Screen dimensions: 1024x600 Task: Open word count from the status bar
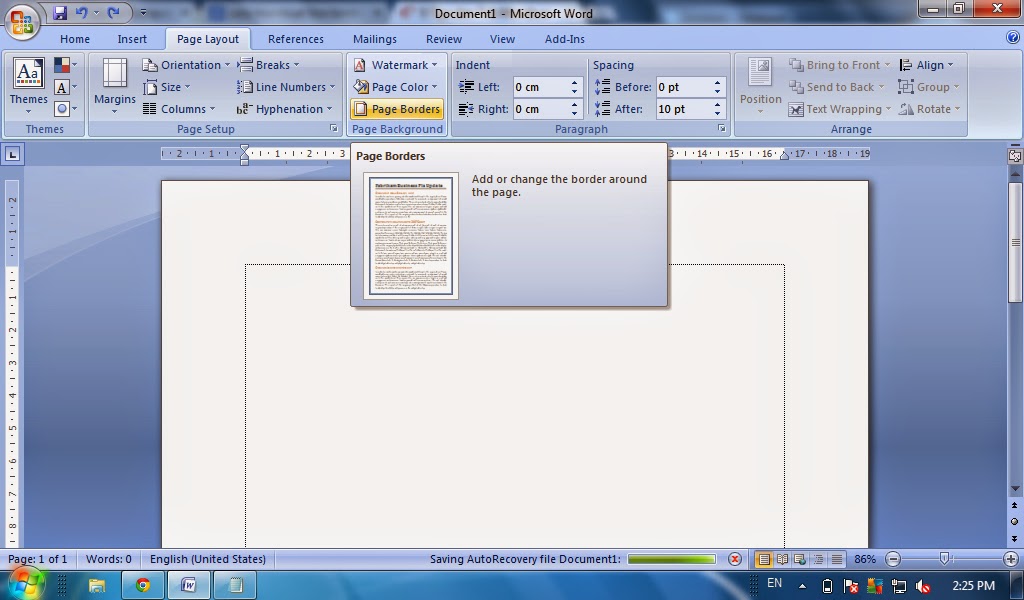(108, 559)
